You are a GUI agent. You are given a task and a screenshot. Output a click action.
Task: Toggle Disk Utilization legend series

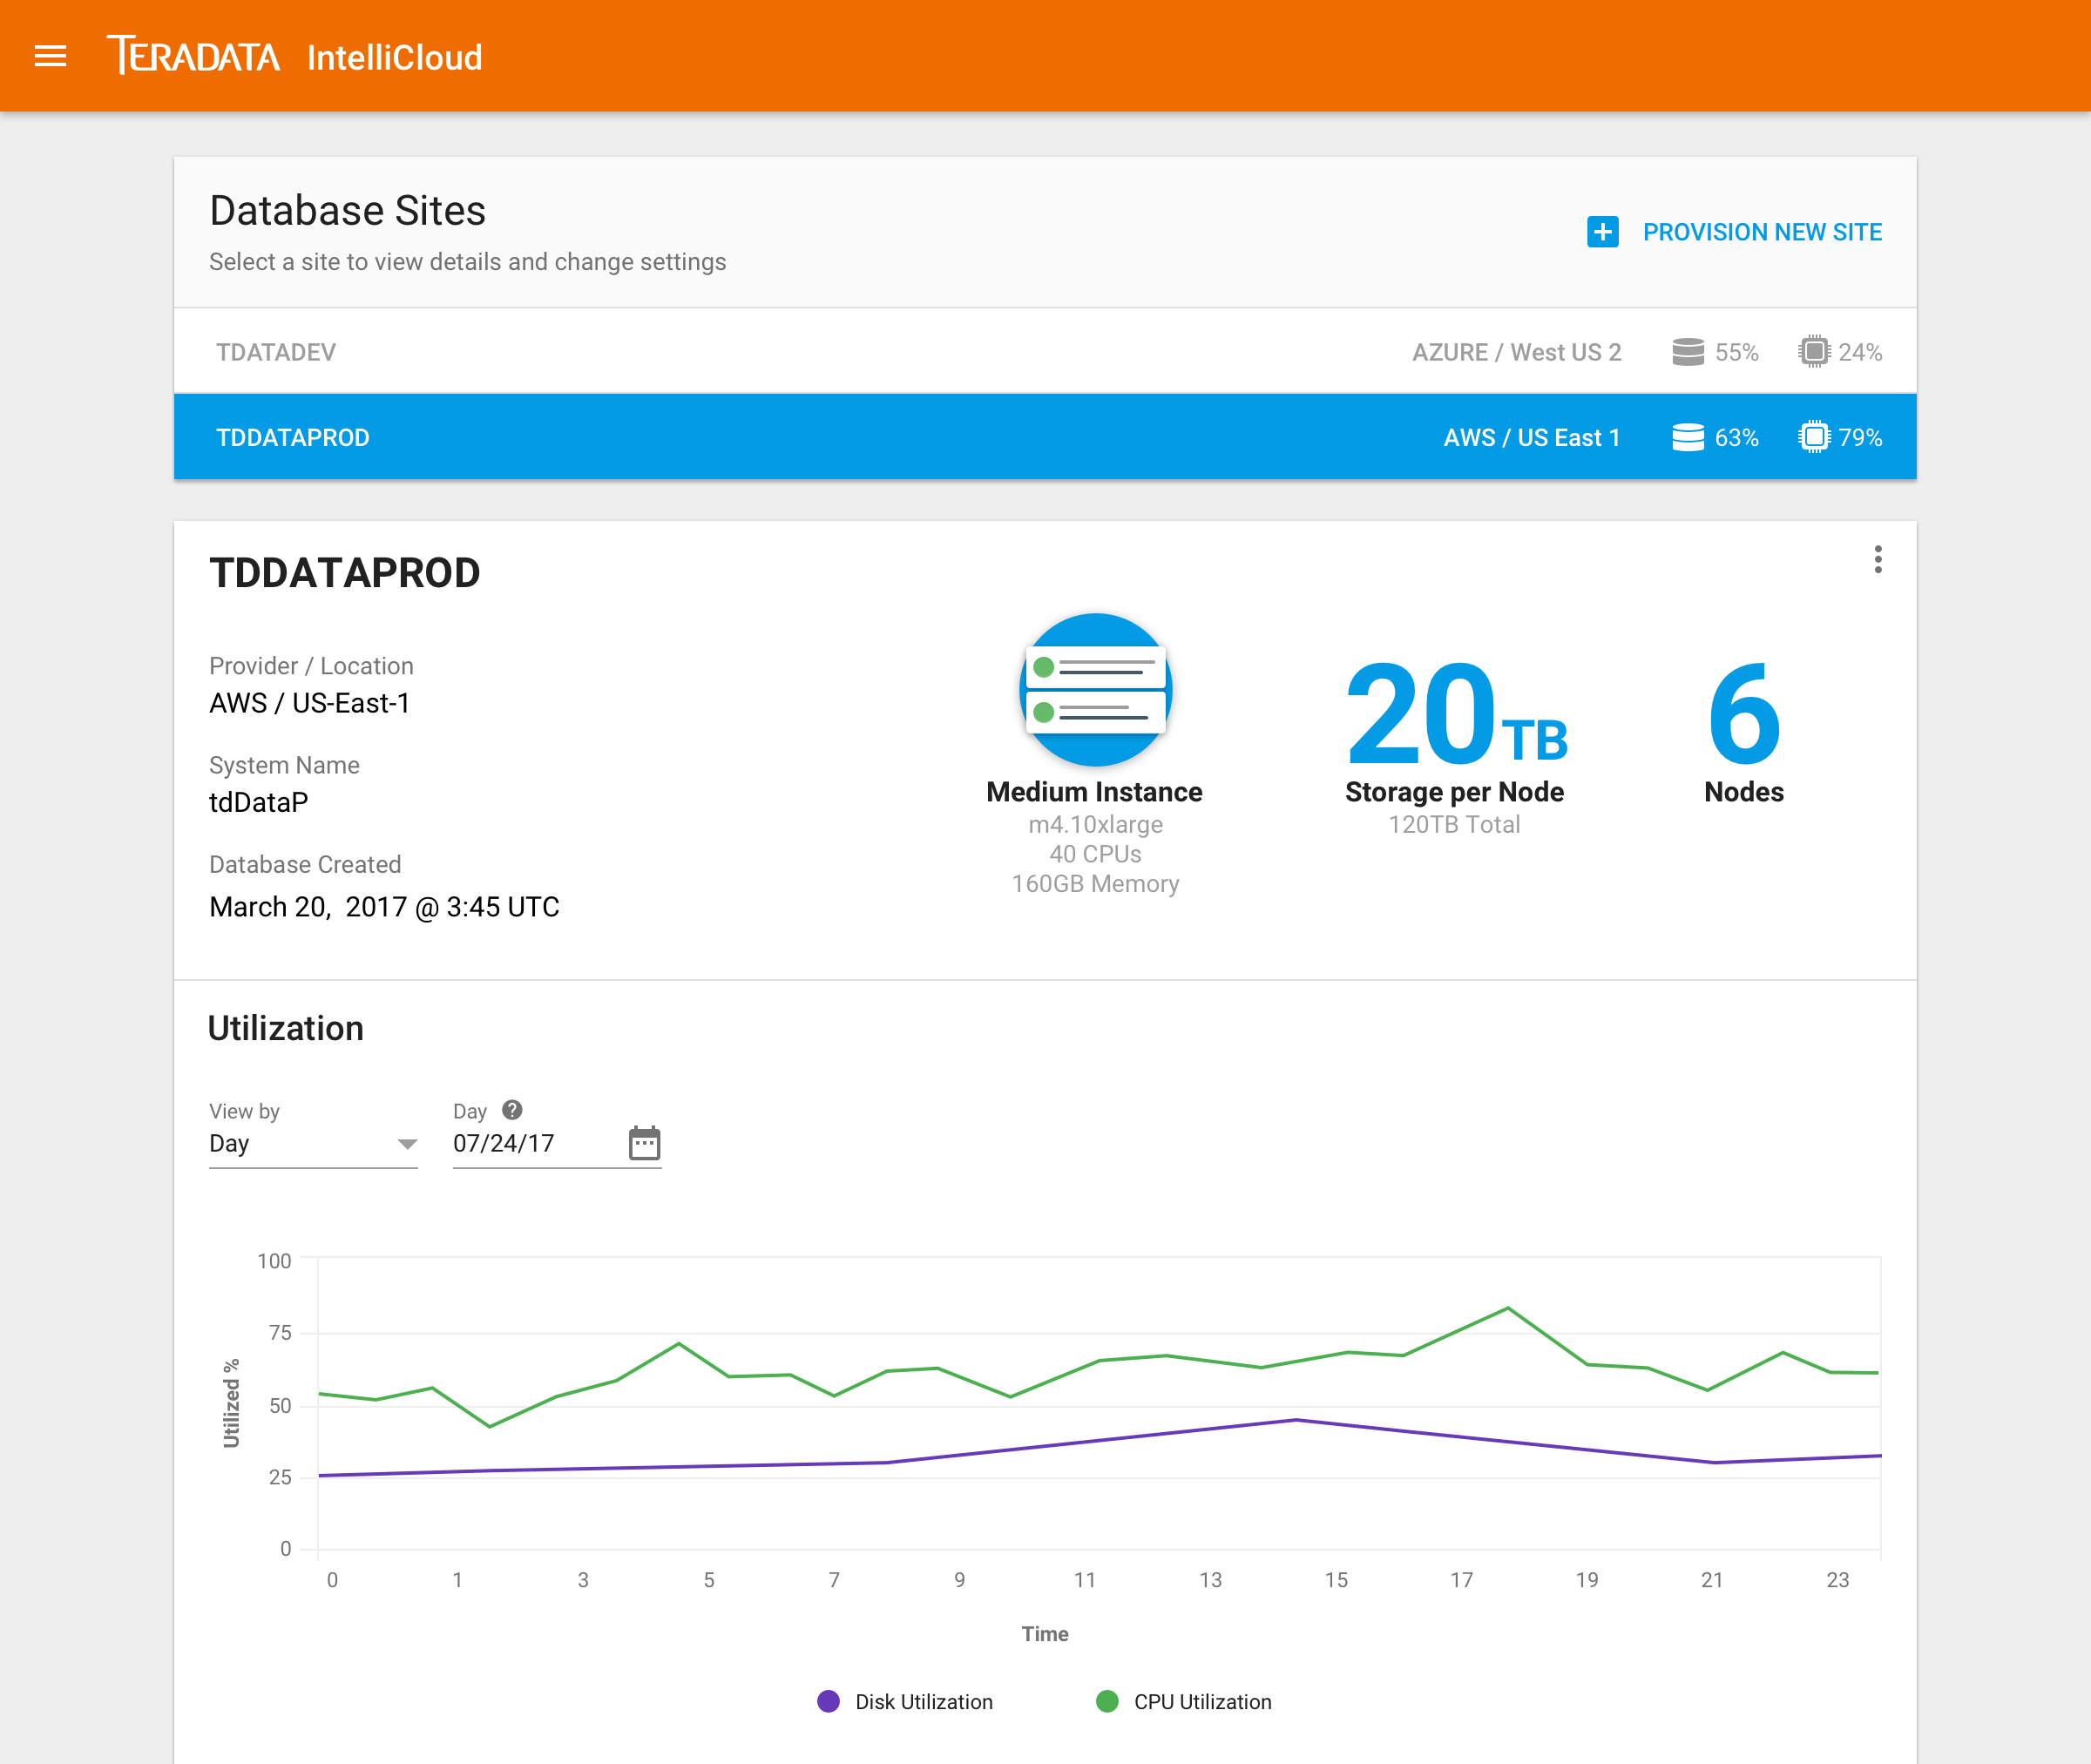[x=905, y=1702]
